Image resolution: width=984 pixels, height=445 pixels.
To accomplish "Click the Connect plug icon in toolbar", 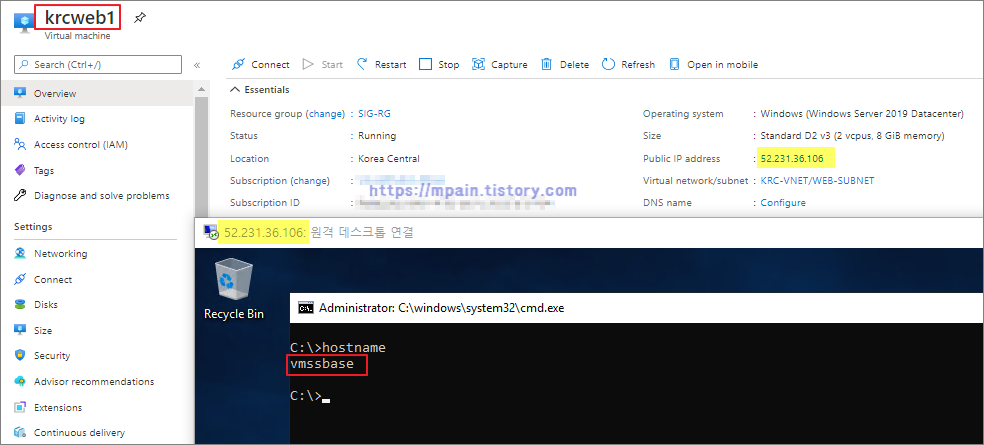I will (238, 65).
